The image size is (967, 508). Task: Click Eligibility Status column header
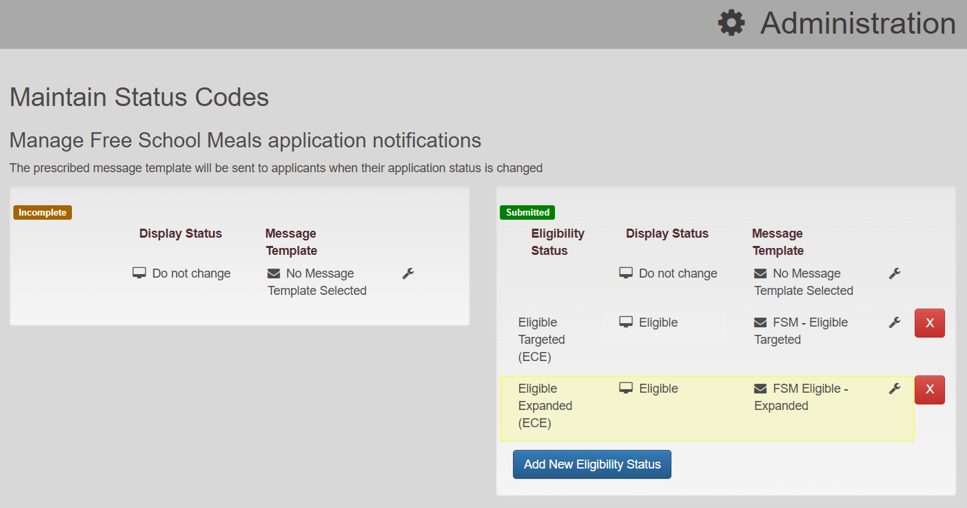click(558, 242)
